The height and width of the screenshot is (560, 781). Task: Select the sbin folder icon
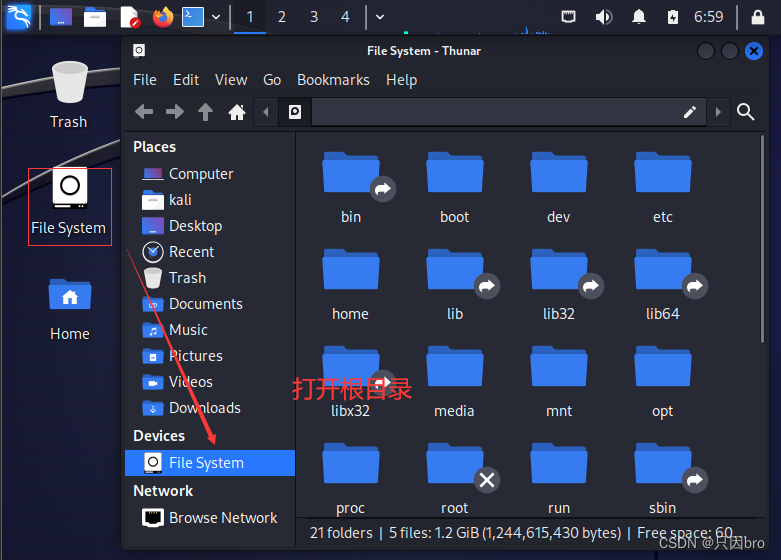pos(662,463)
